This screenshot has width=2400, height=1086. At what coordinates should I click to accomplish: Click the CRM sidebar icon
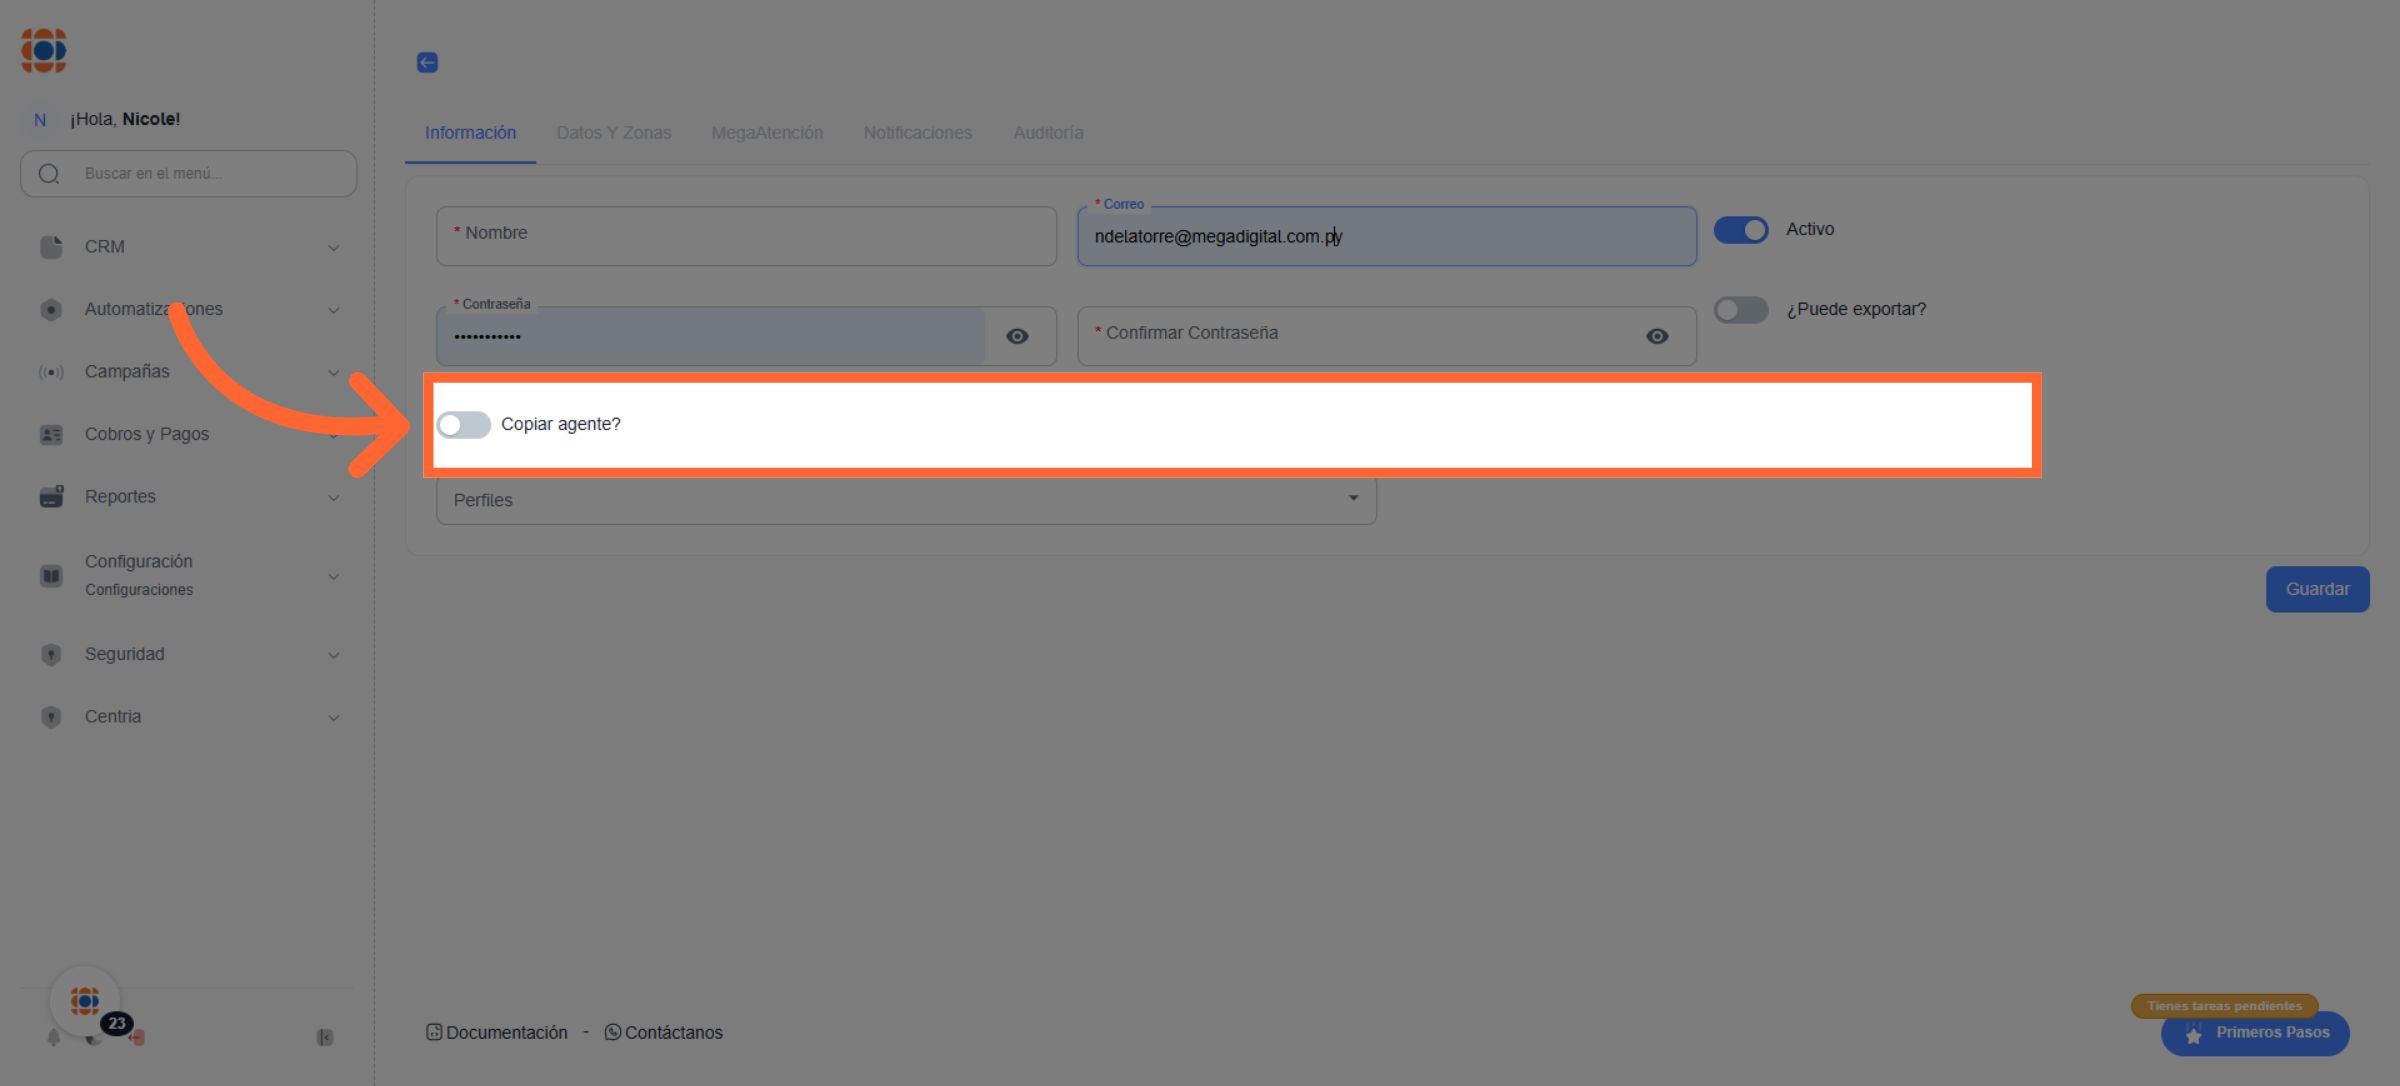click(51, 247)
